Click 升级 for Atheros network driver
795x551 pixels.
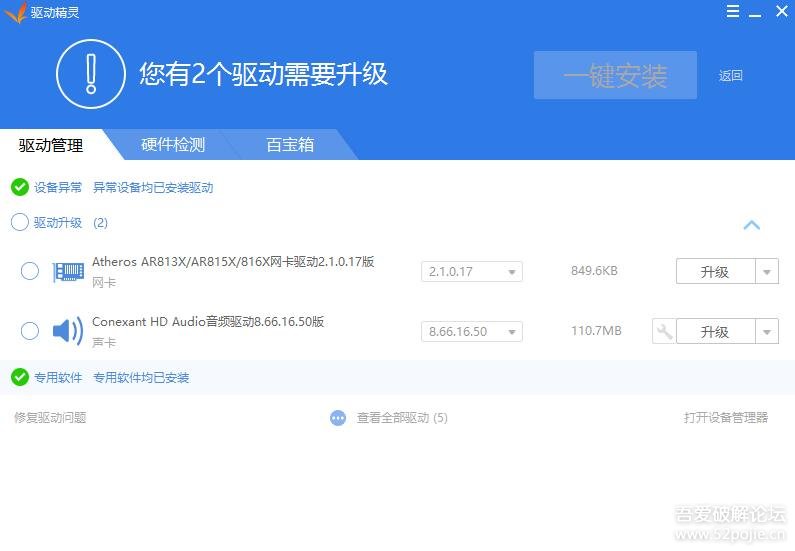coord(715,272)
